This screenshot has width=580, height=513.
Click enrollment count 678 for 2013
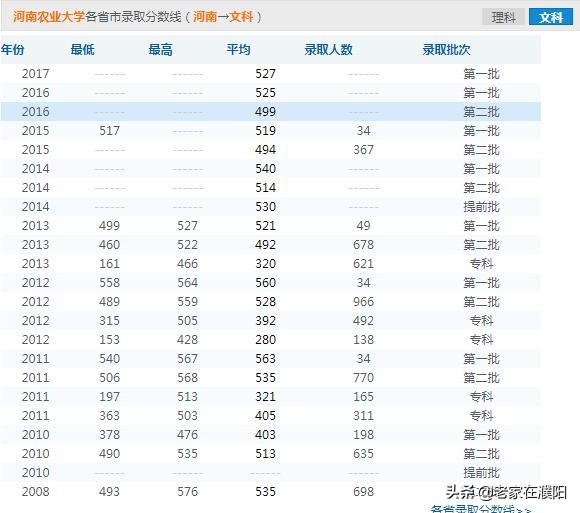pos(364,244)
